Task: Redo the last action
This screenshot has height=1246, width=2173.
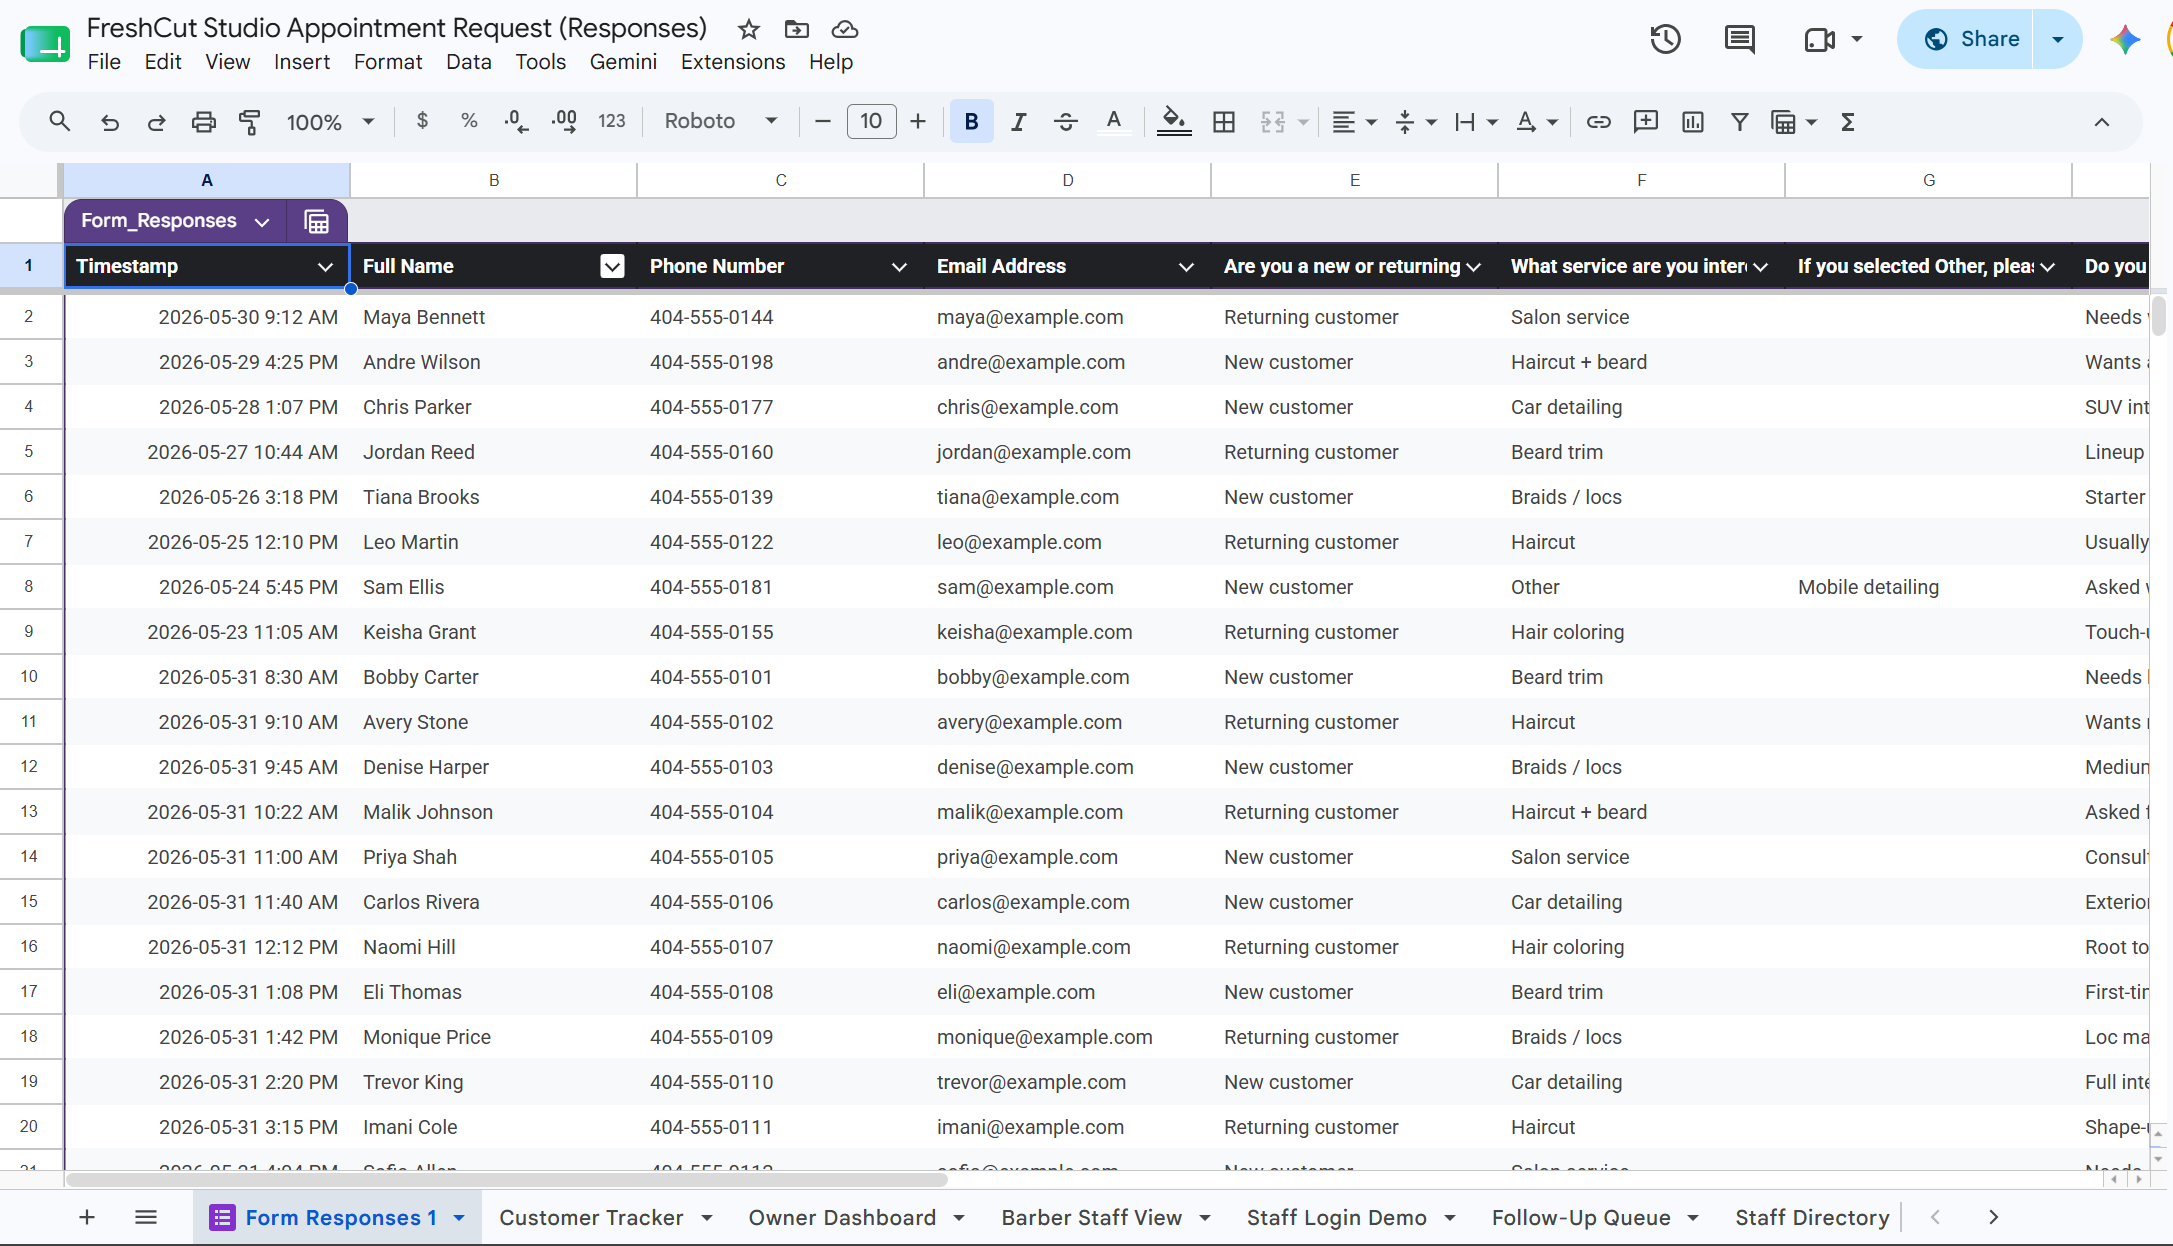Action: tap(156, 122)
